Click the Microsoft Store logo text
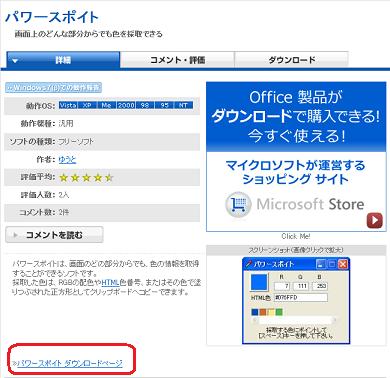Screen dimensions: 390x378 pos(310,204)
